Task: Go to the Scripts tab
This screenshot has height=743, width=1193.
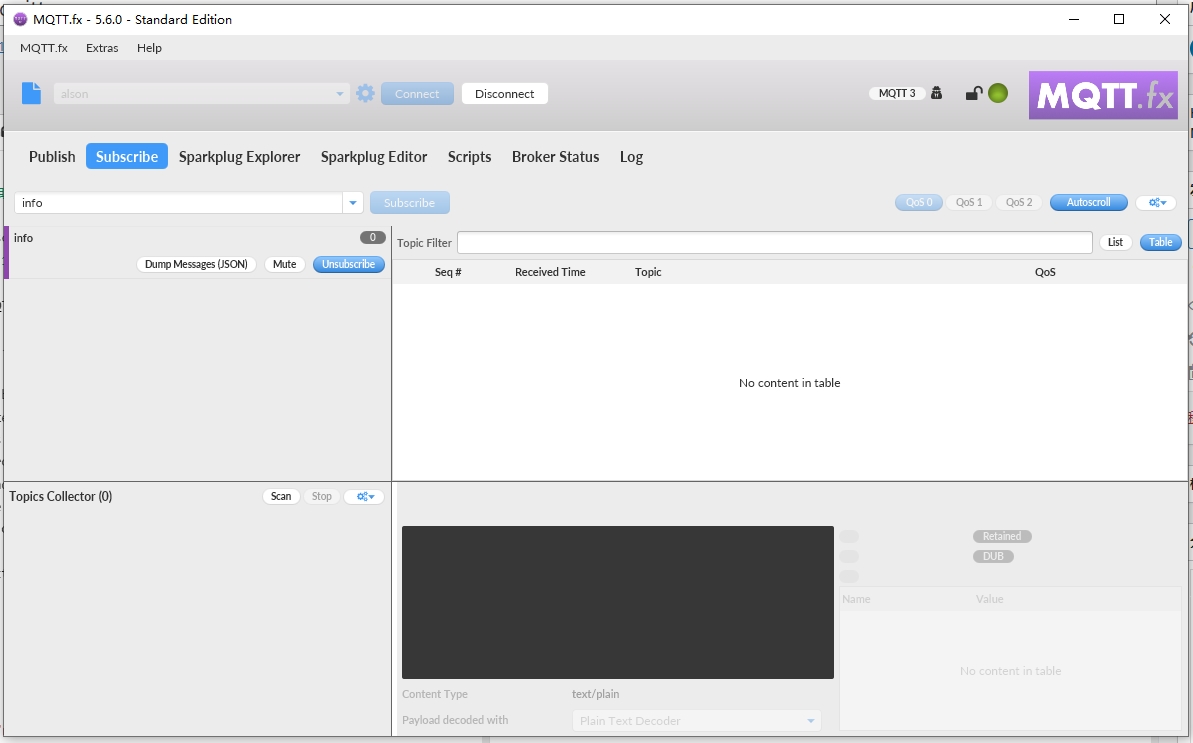Action: click(469, 157)
